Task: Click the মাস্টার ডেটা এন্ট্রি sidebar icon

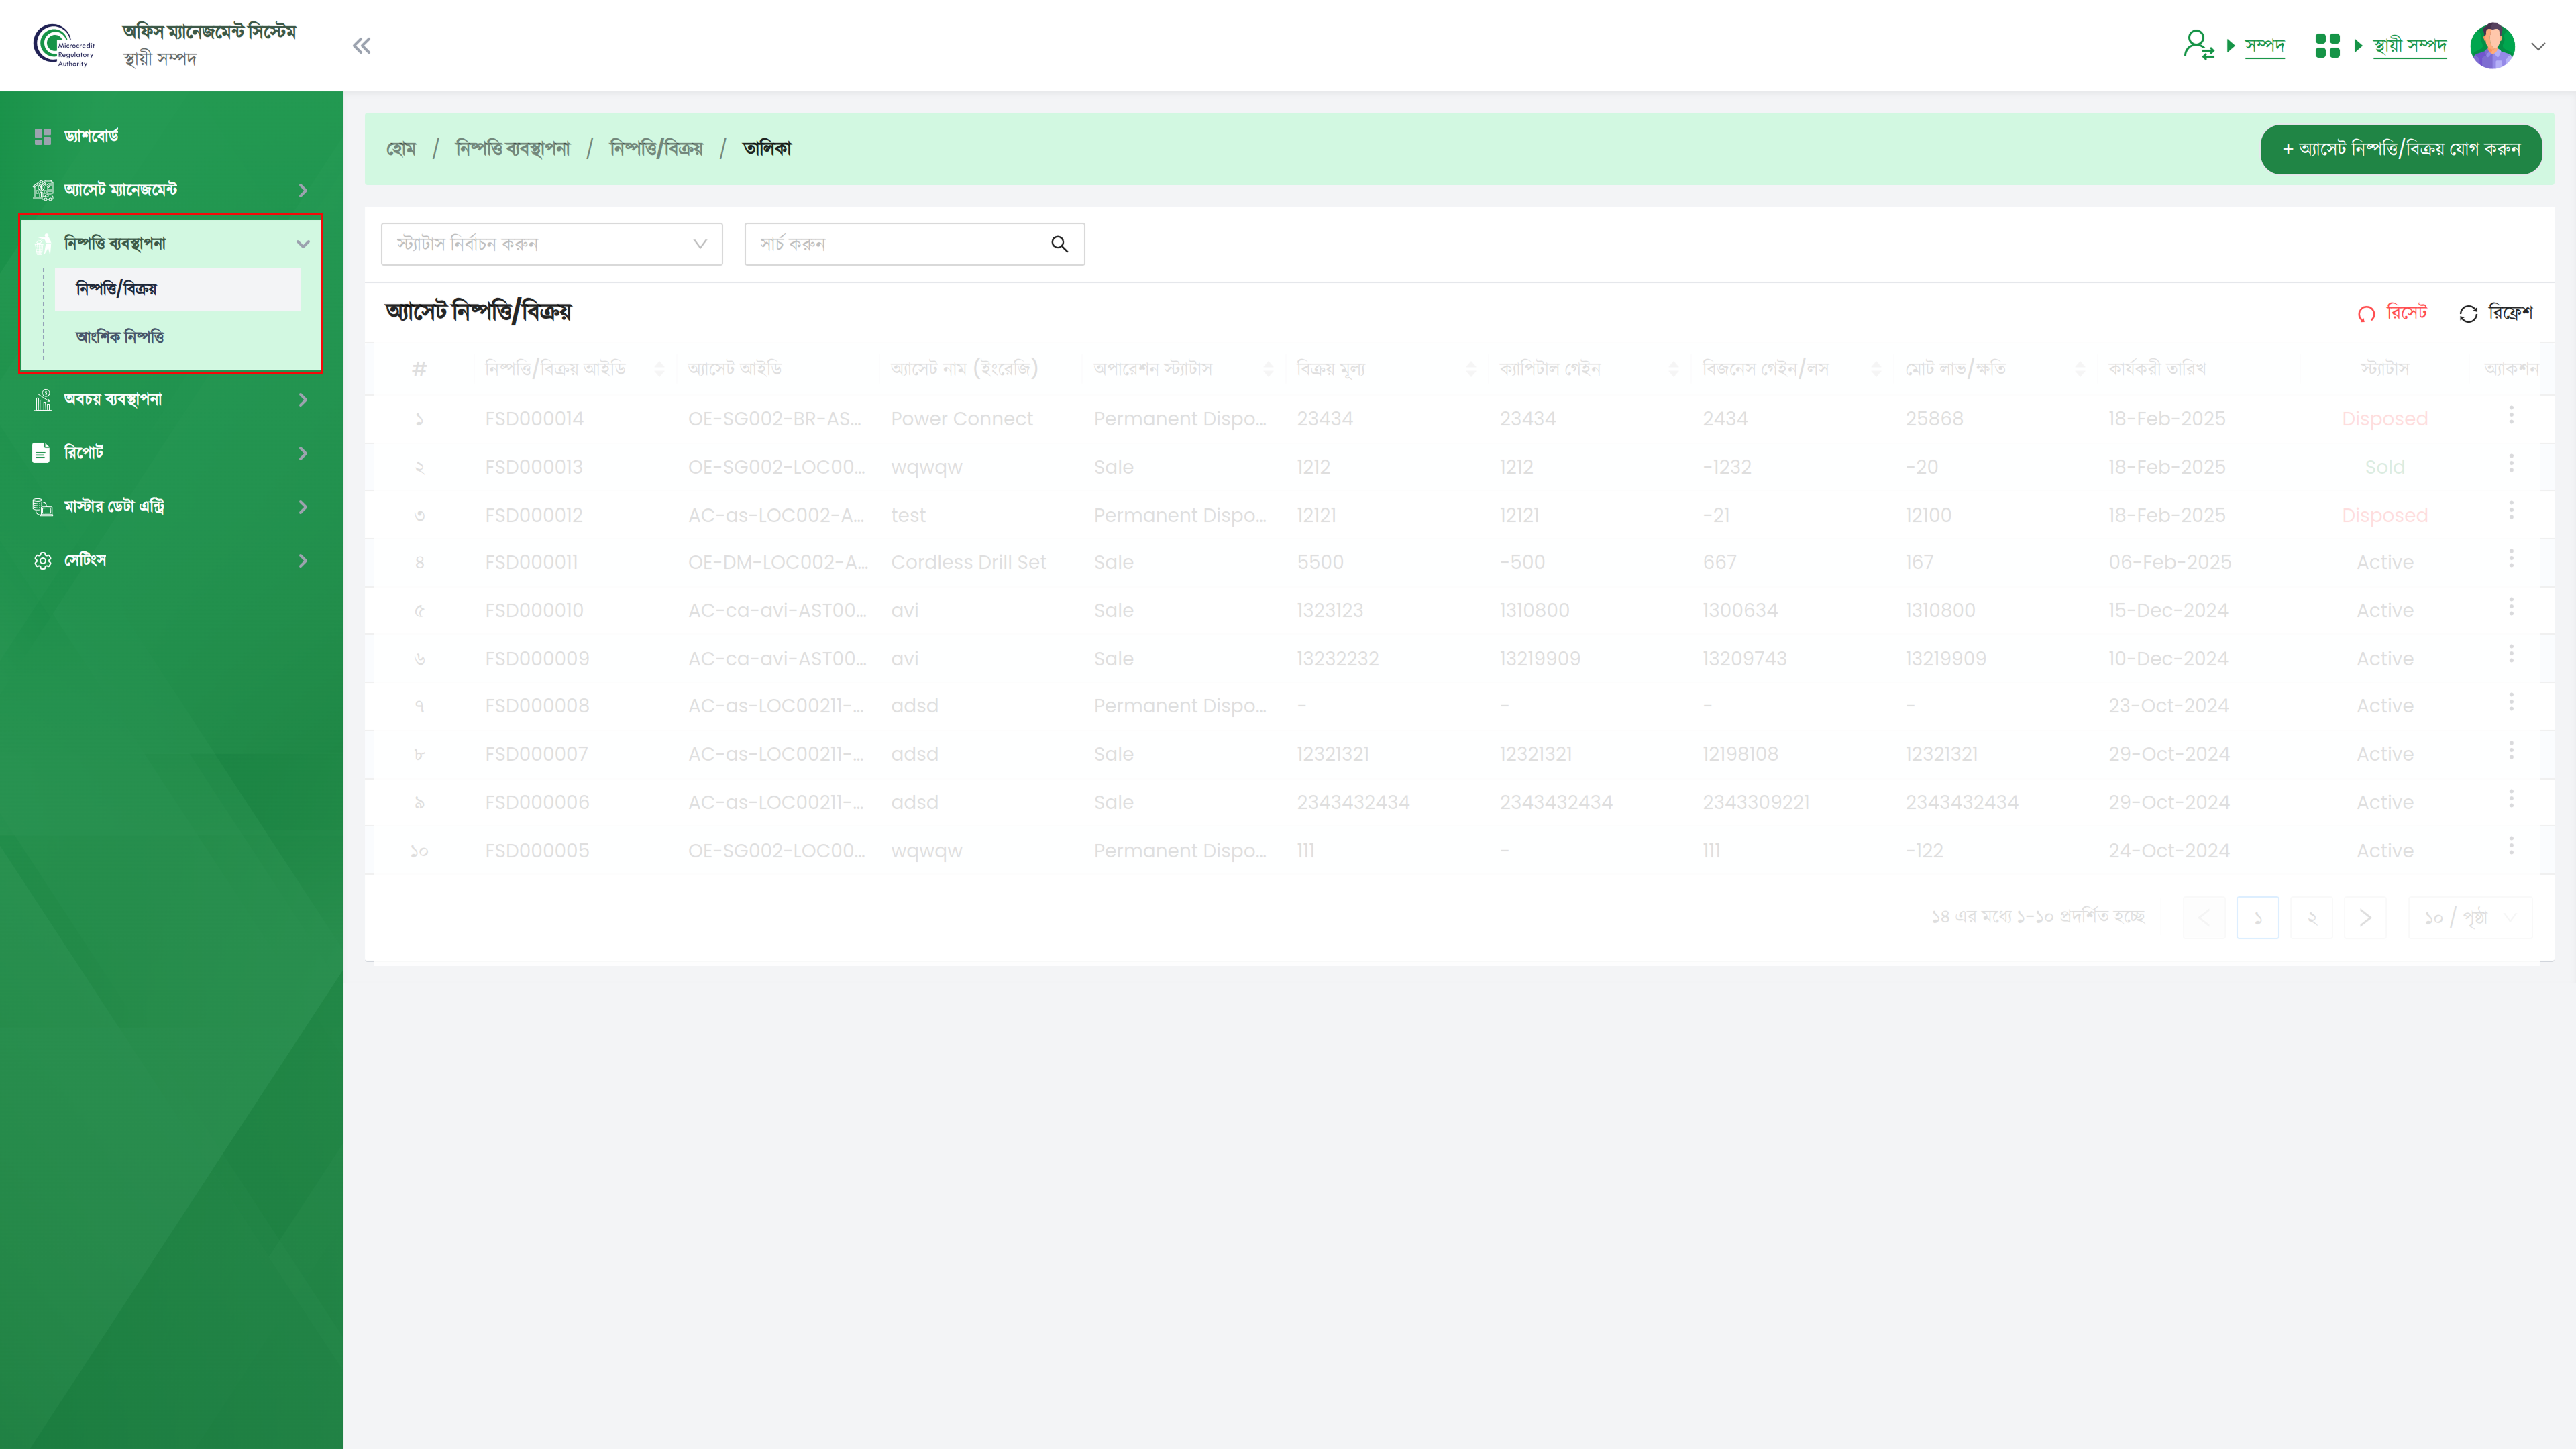Action: (x=42, y=507)
